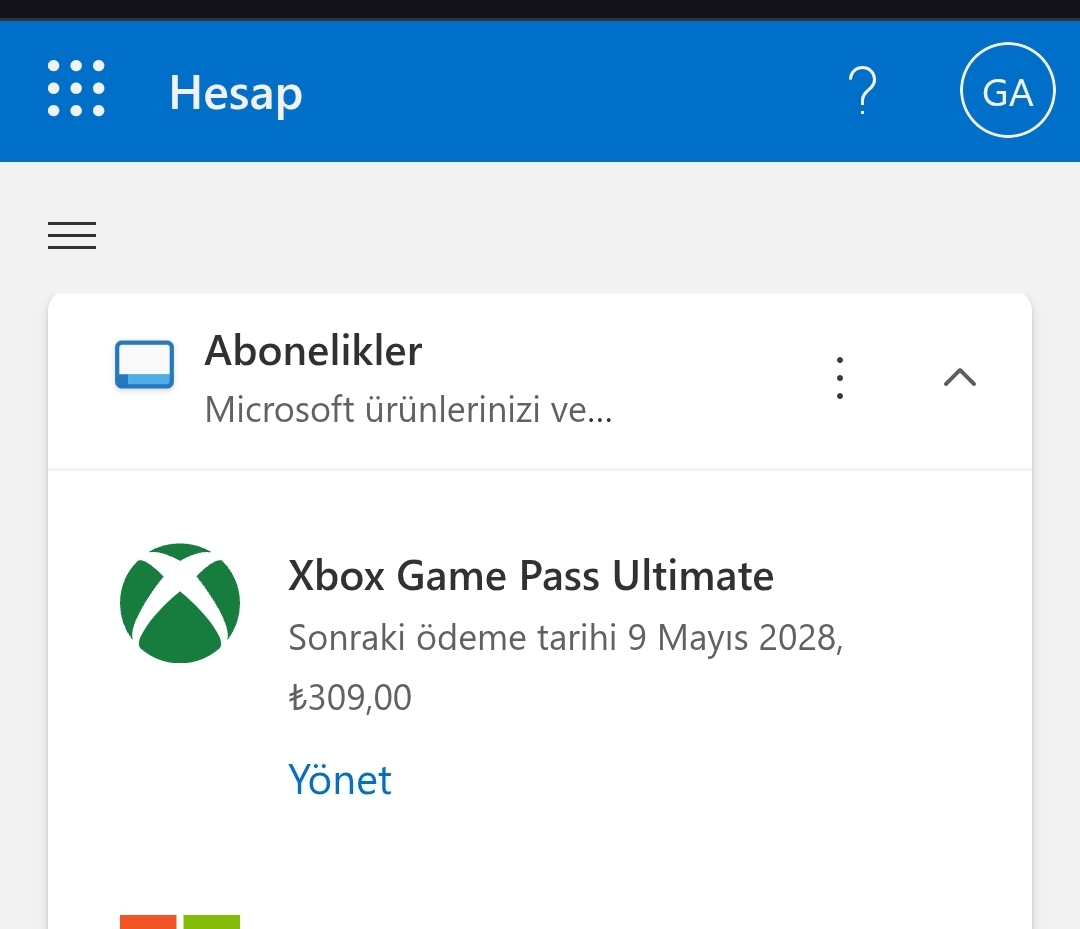The height and width of the screenshot is (929, 1080).
Task: Click the green tile of Microsoft logo
Action: coord(211,922)
